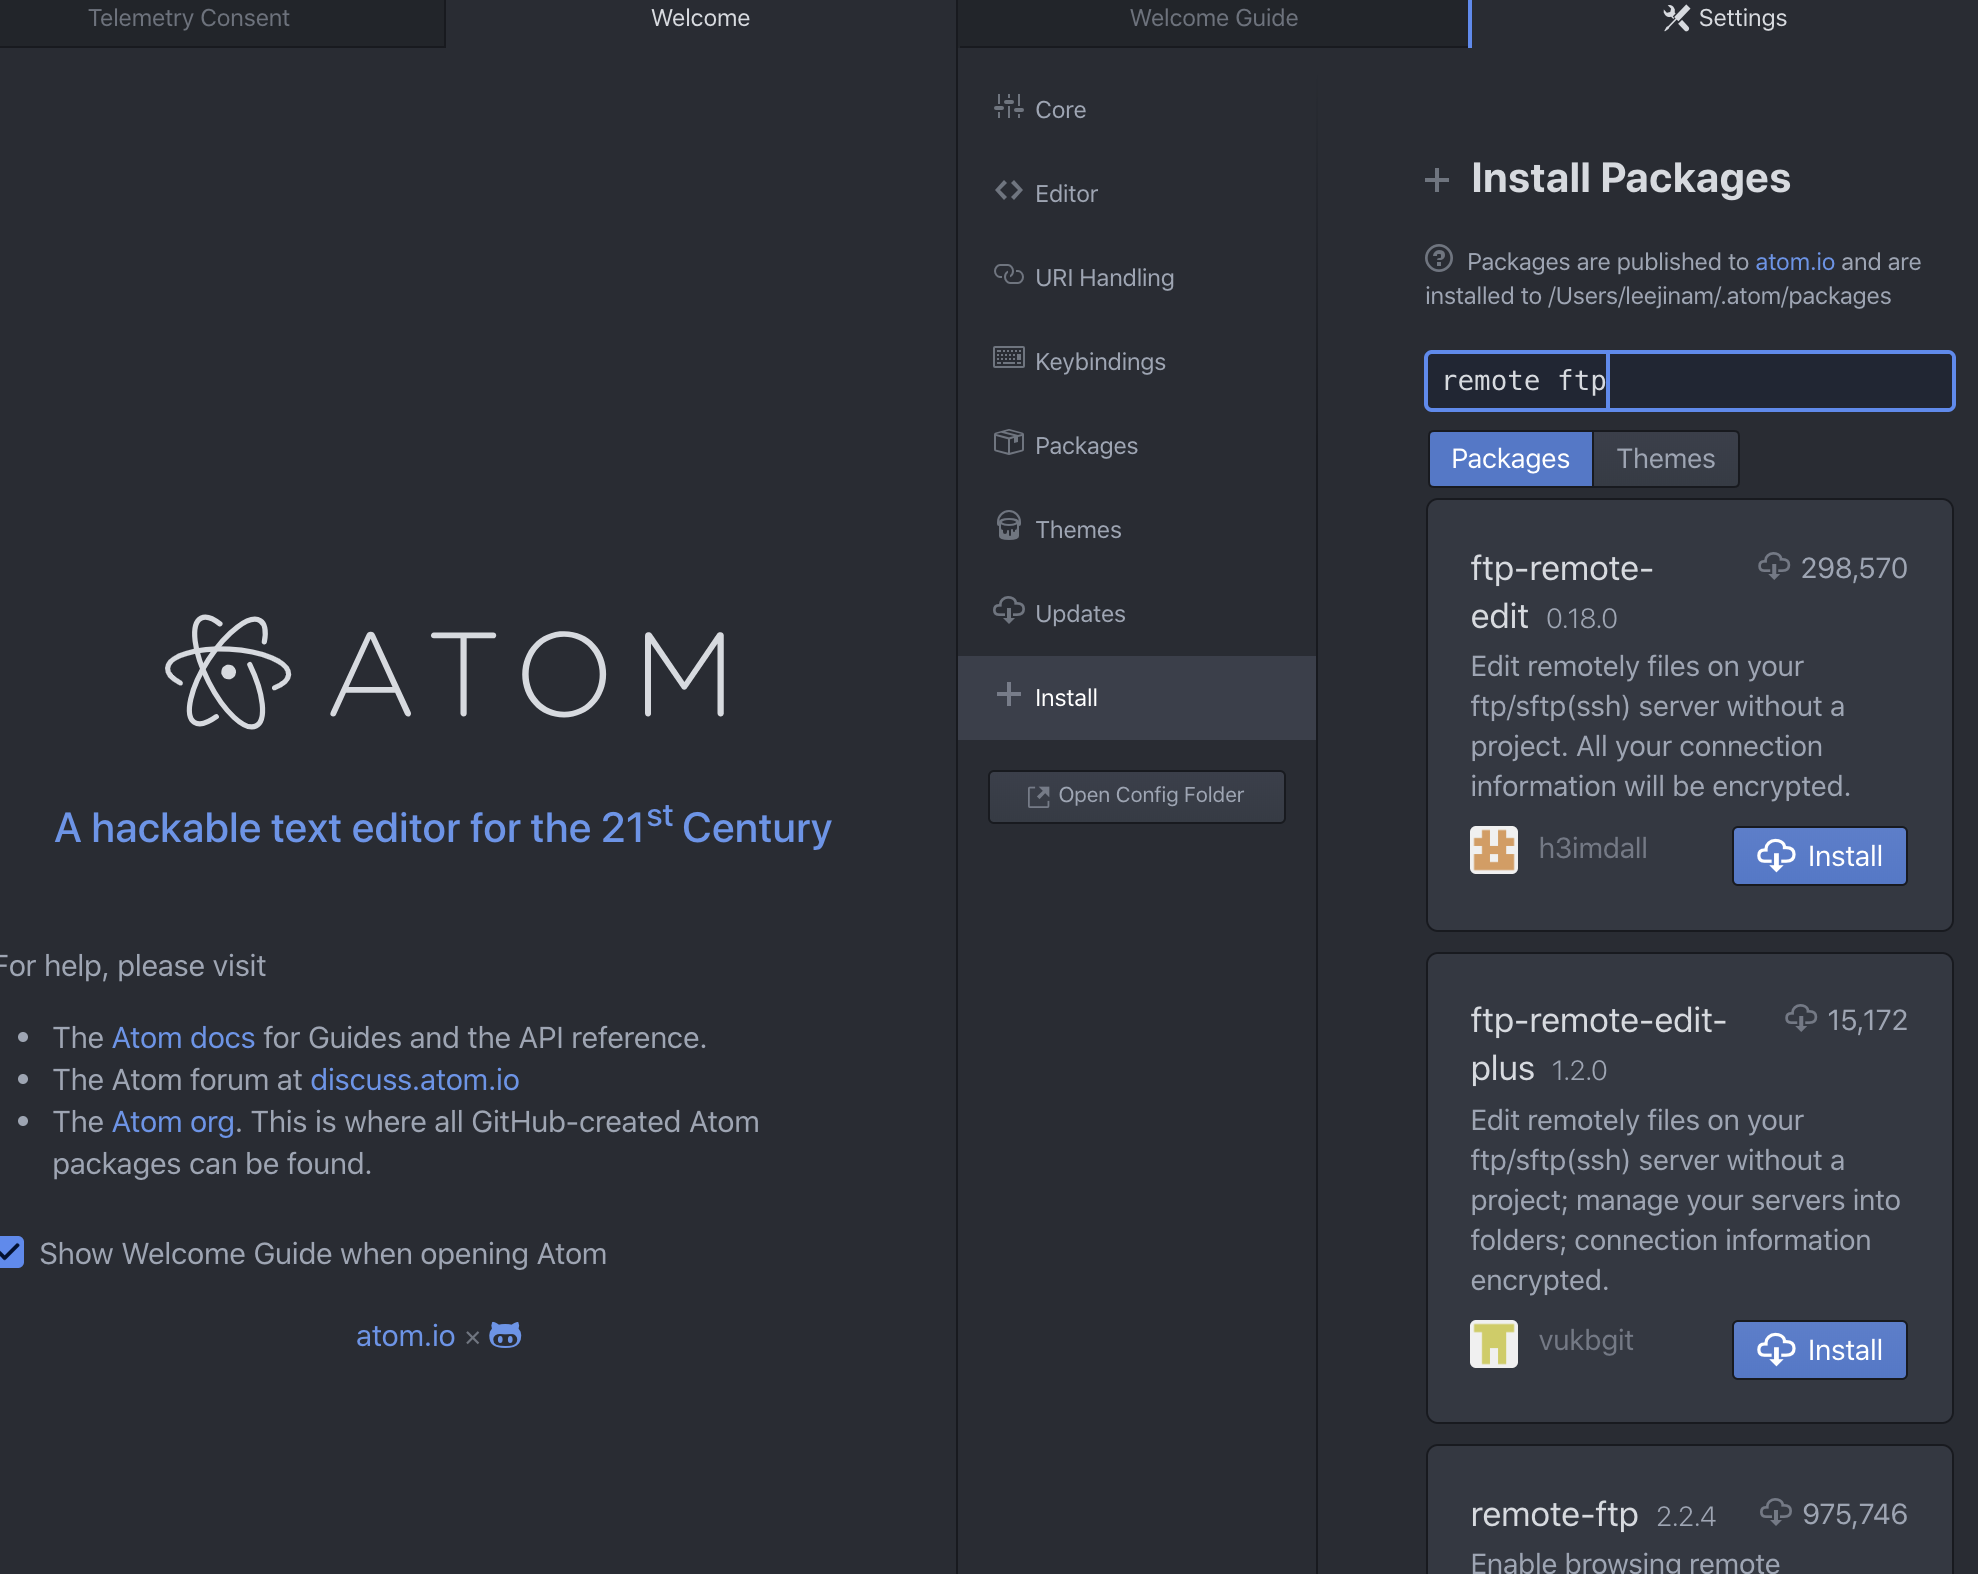Click the GitHub octocat icon

coord(505,1335)
